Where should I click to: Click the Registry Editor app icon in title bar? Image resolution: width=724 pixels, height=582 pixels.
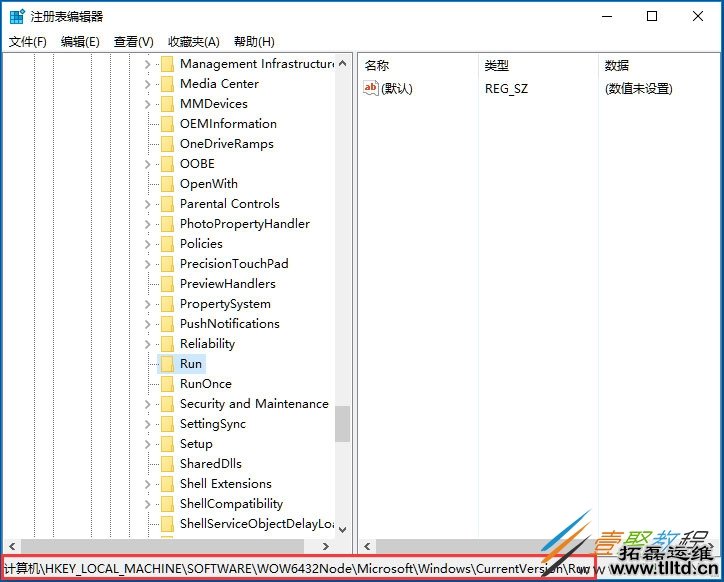pyautogui.click(x=17, y=17)
